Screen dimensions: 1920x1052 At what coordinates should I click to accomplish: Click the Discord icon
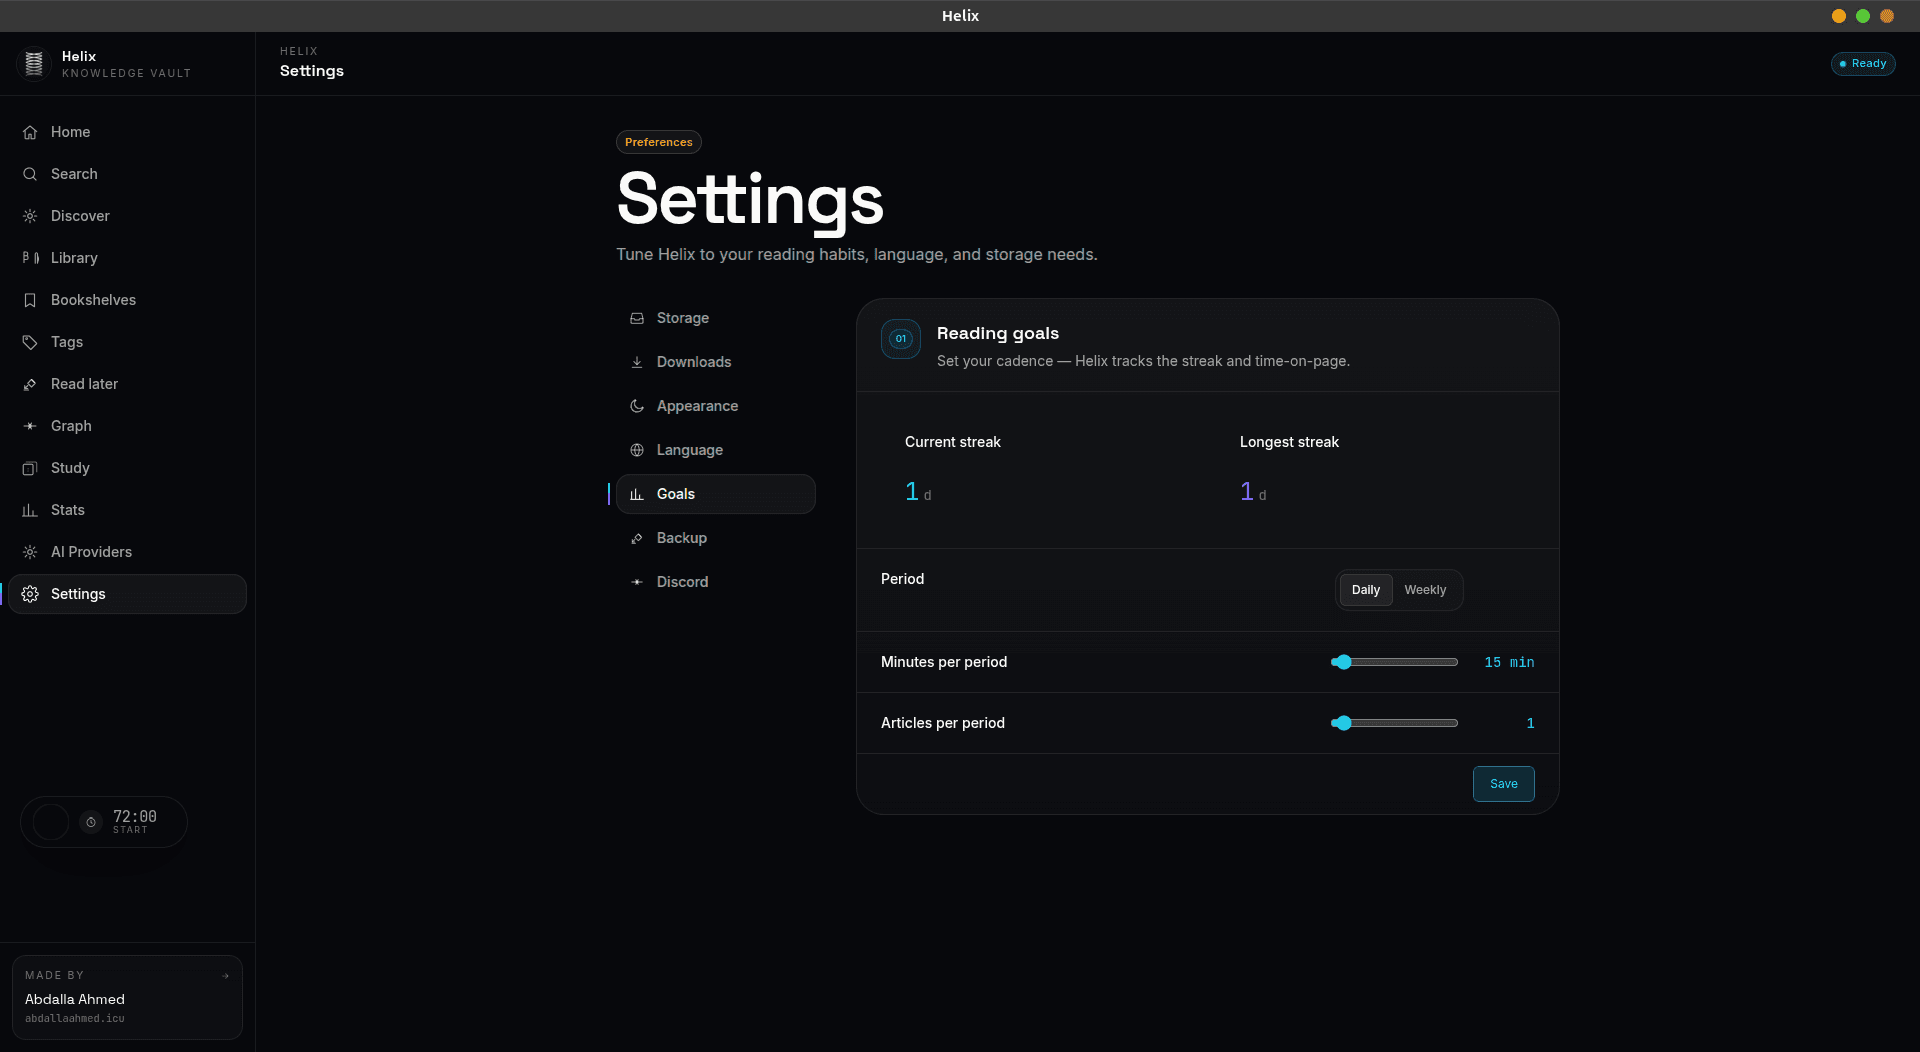637,582
